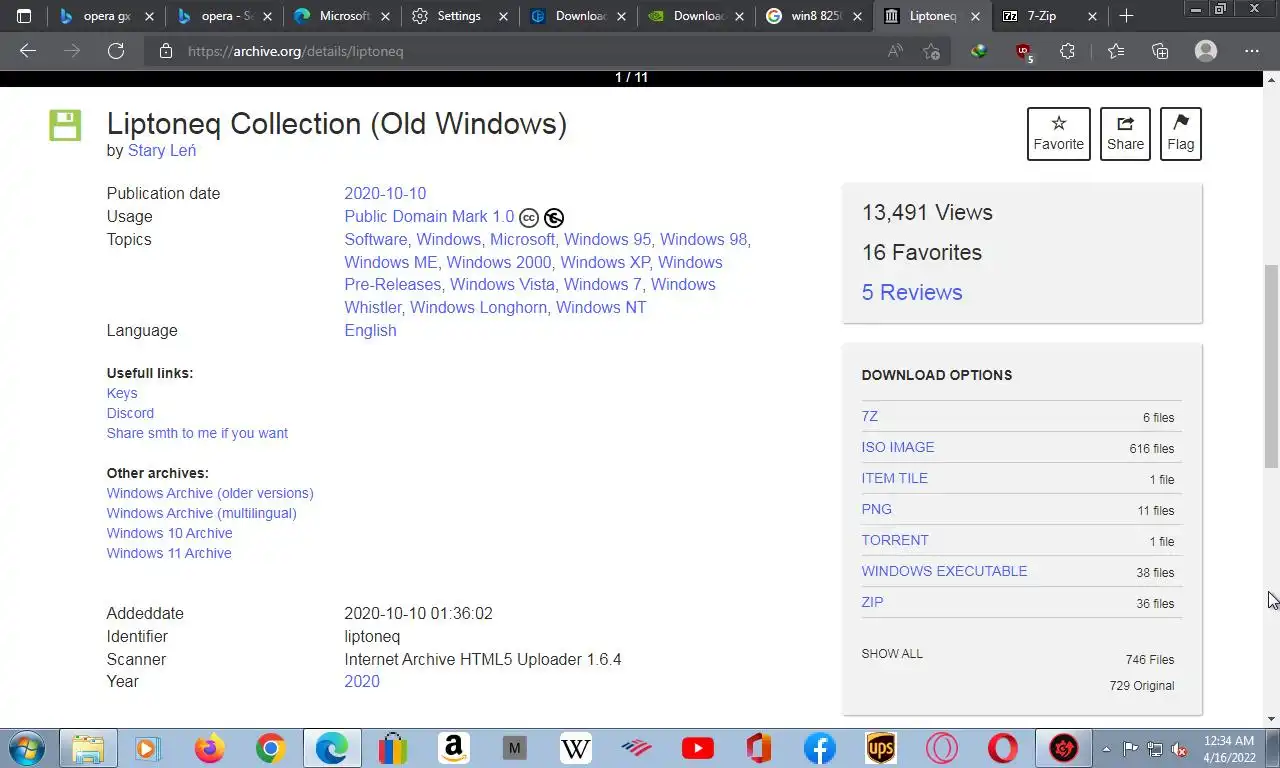The width and height of the screenshot is (1280, 768).
Task: Switch to the win8 8250 Google tab
Action: coord(814,16)
